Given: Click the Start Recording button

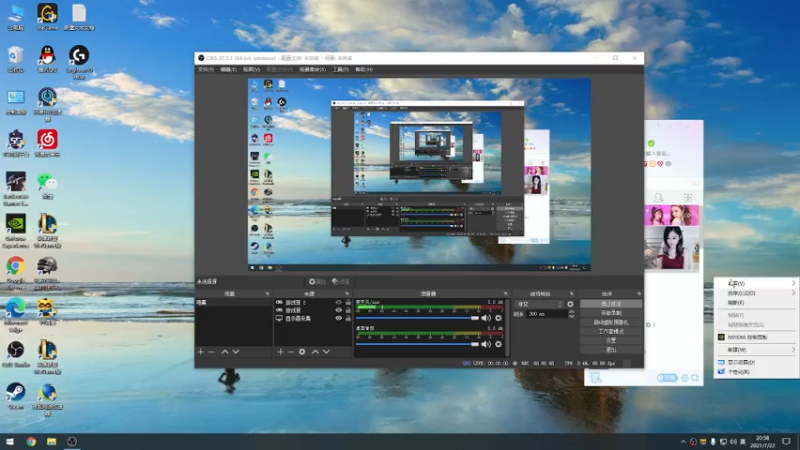Looking at the screenshot, I should click(x=611, y=313).
